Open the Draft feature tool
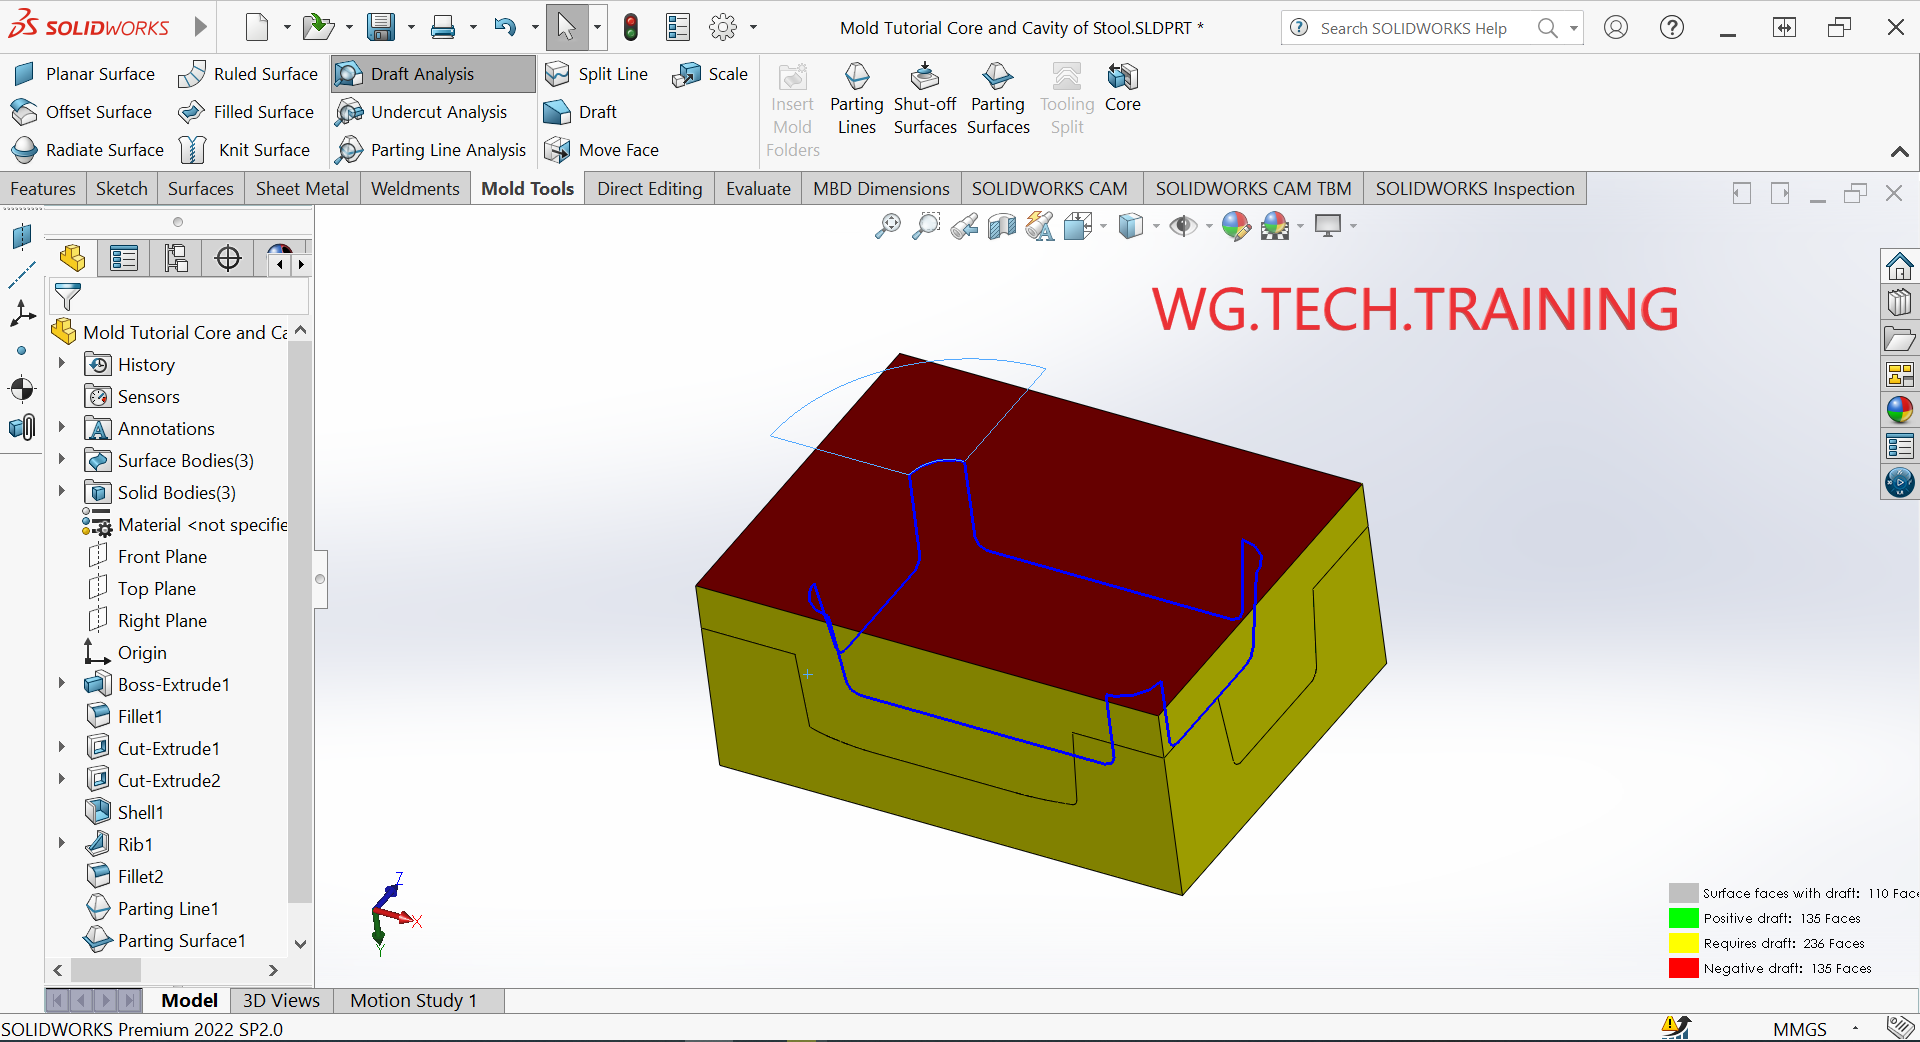 tap(580, 112)
